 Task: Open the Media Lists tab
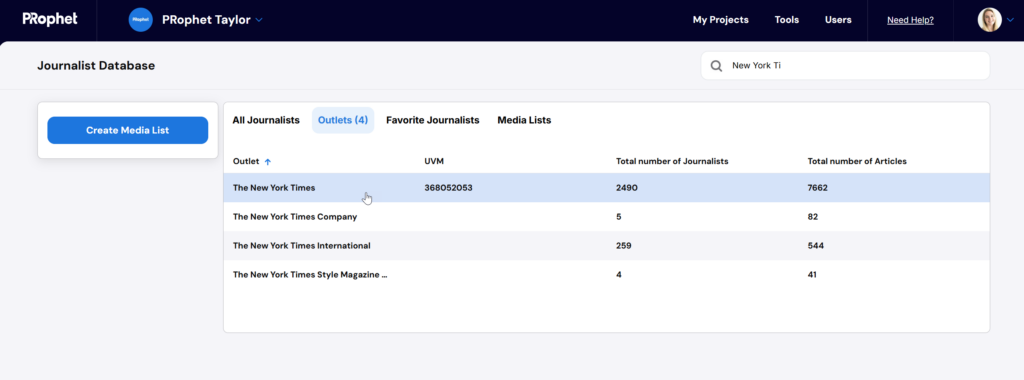524,120
